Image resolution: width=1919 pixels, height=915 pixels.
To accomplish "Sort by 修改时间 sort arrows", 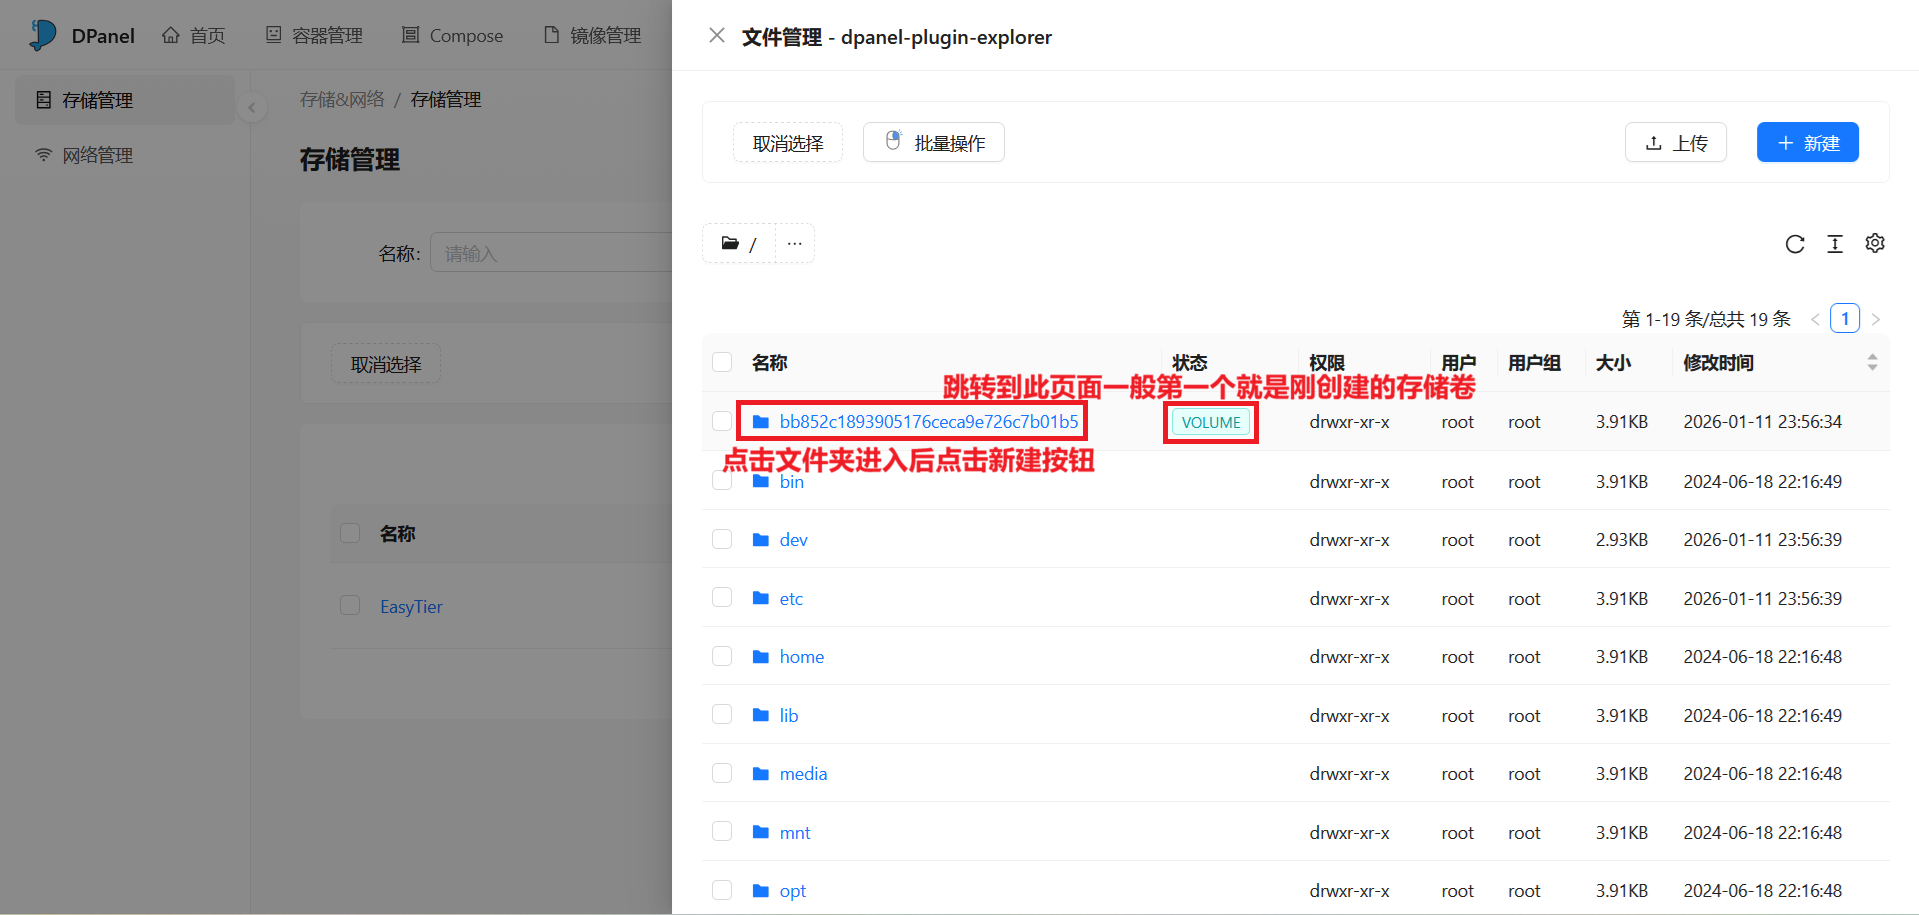I will coord(1872,362).
